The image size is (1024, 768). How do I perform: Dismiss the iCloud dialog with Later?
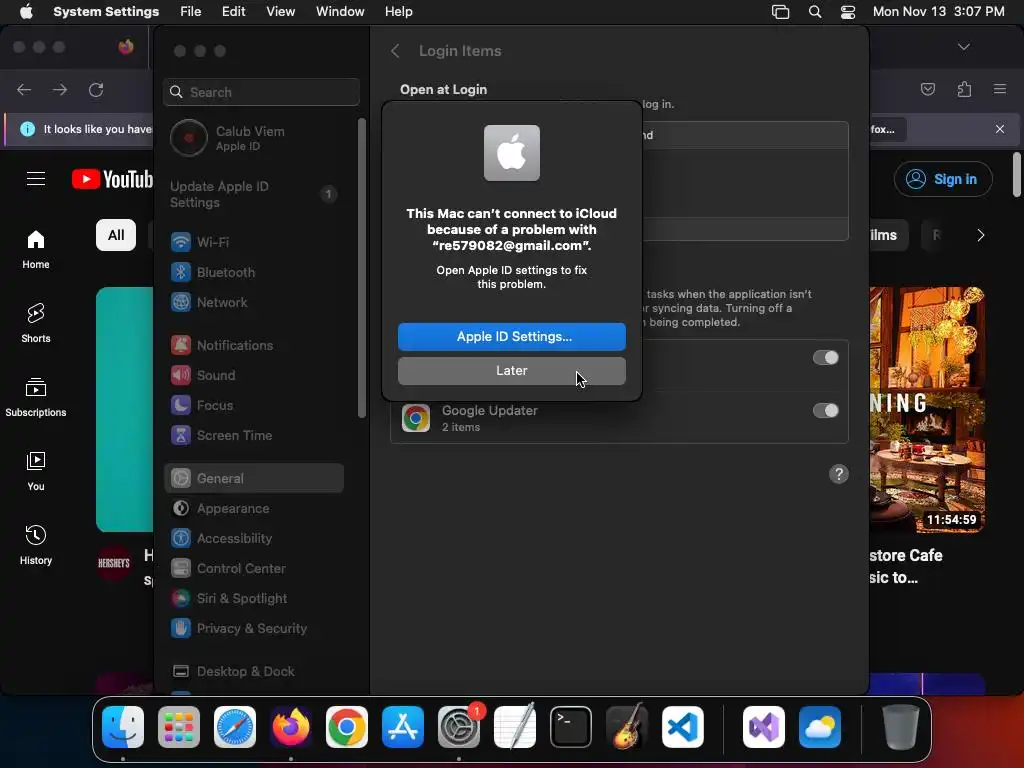point(511,370)
